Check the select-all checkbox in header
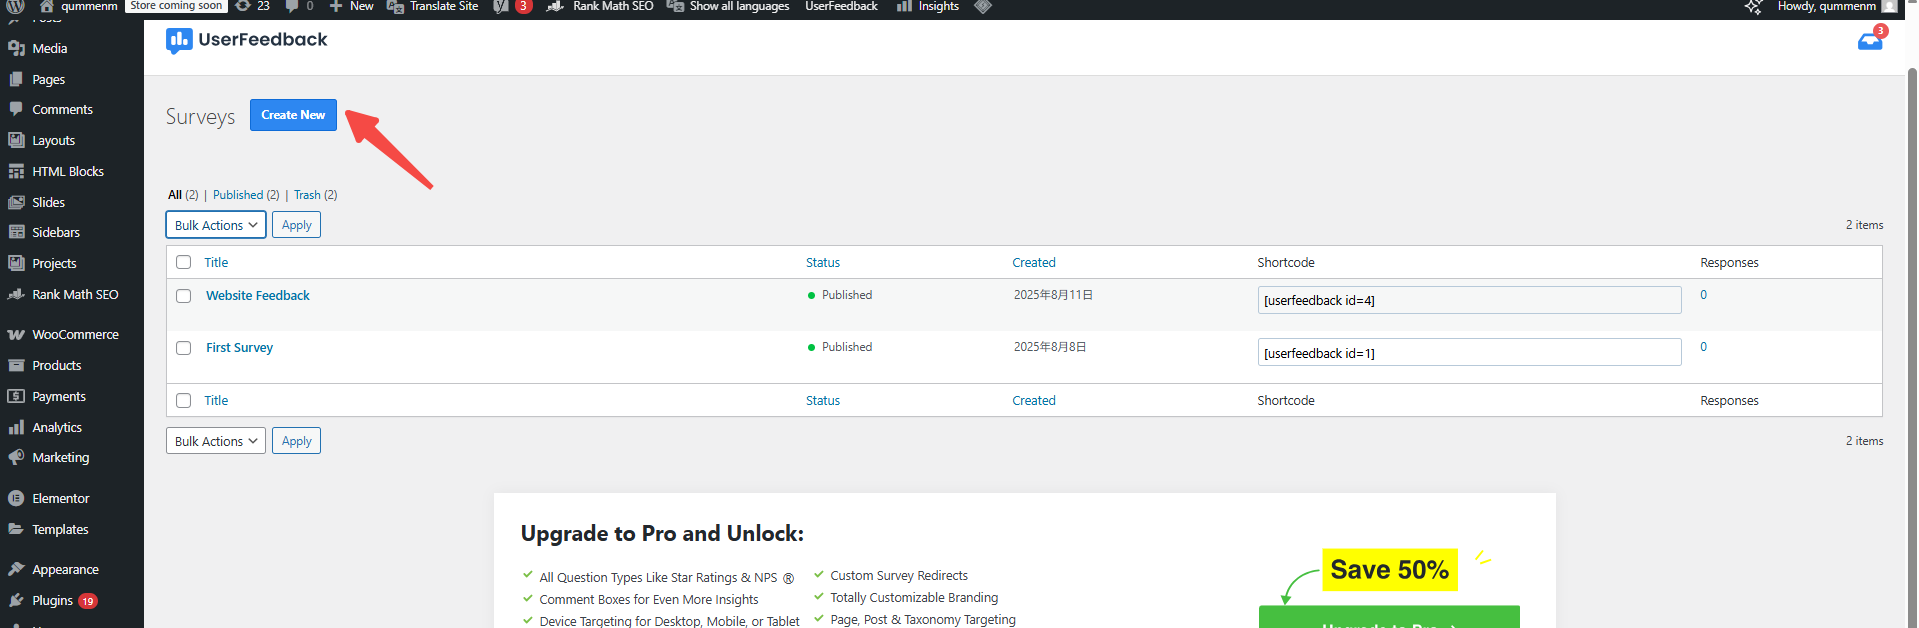Screen dimensions: 1919x628 [x=184, y=262]
